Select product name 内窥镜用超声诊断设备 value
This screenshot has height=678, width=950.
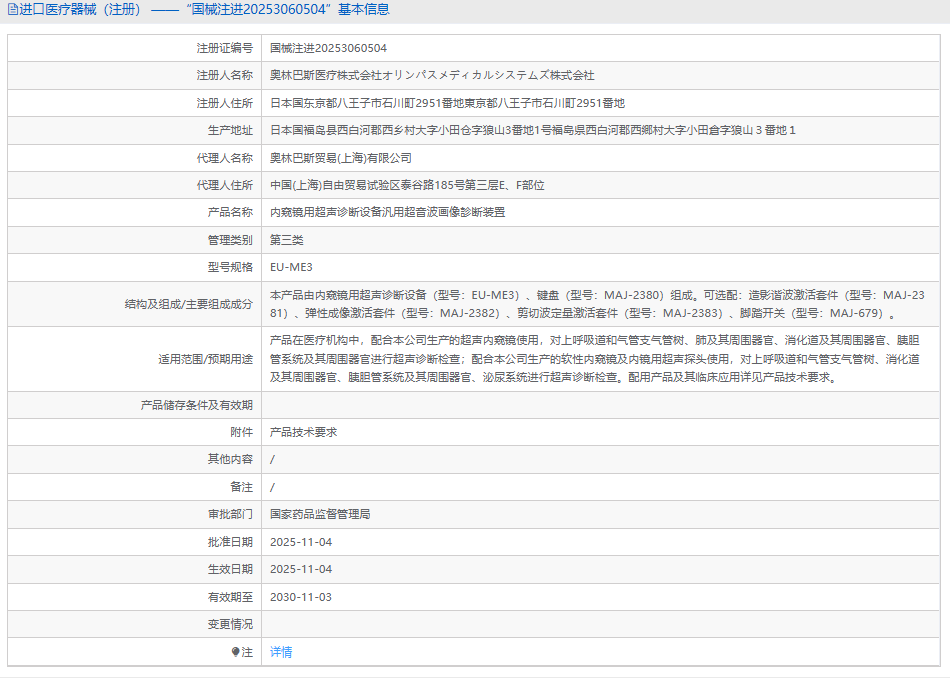pyautogui.click(x=388, y=213)
